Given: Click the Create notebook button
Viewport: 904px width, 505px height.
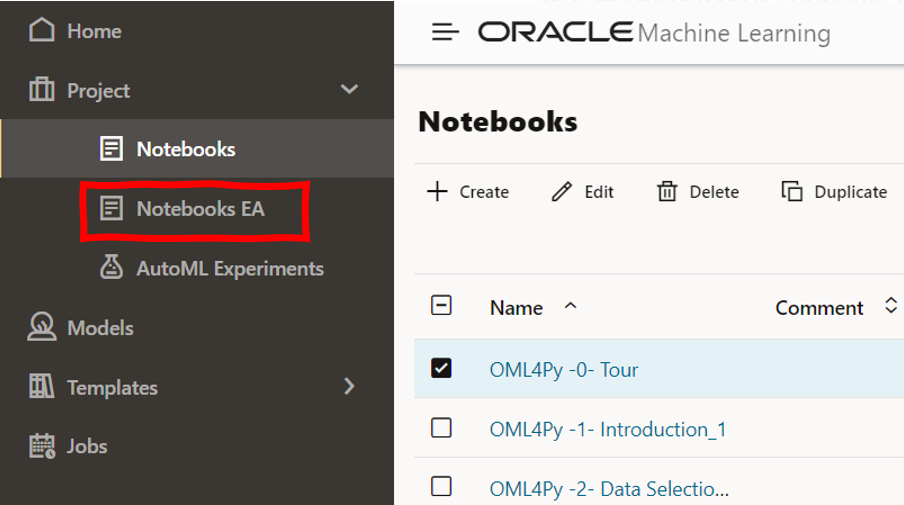Looking at the screenshot, I should pos(468,192).
